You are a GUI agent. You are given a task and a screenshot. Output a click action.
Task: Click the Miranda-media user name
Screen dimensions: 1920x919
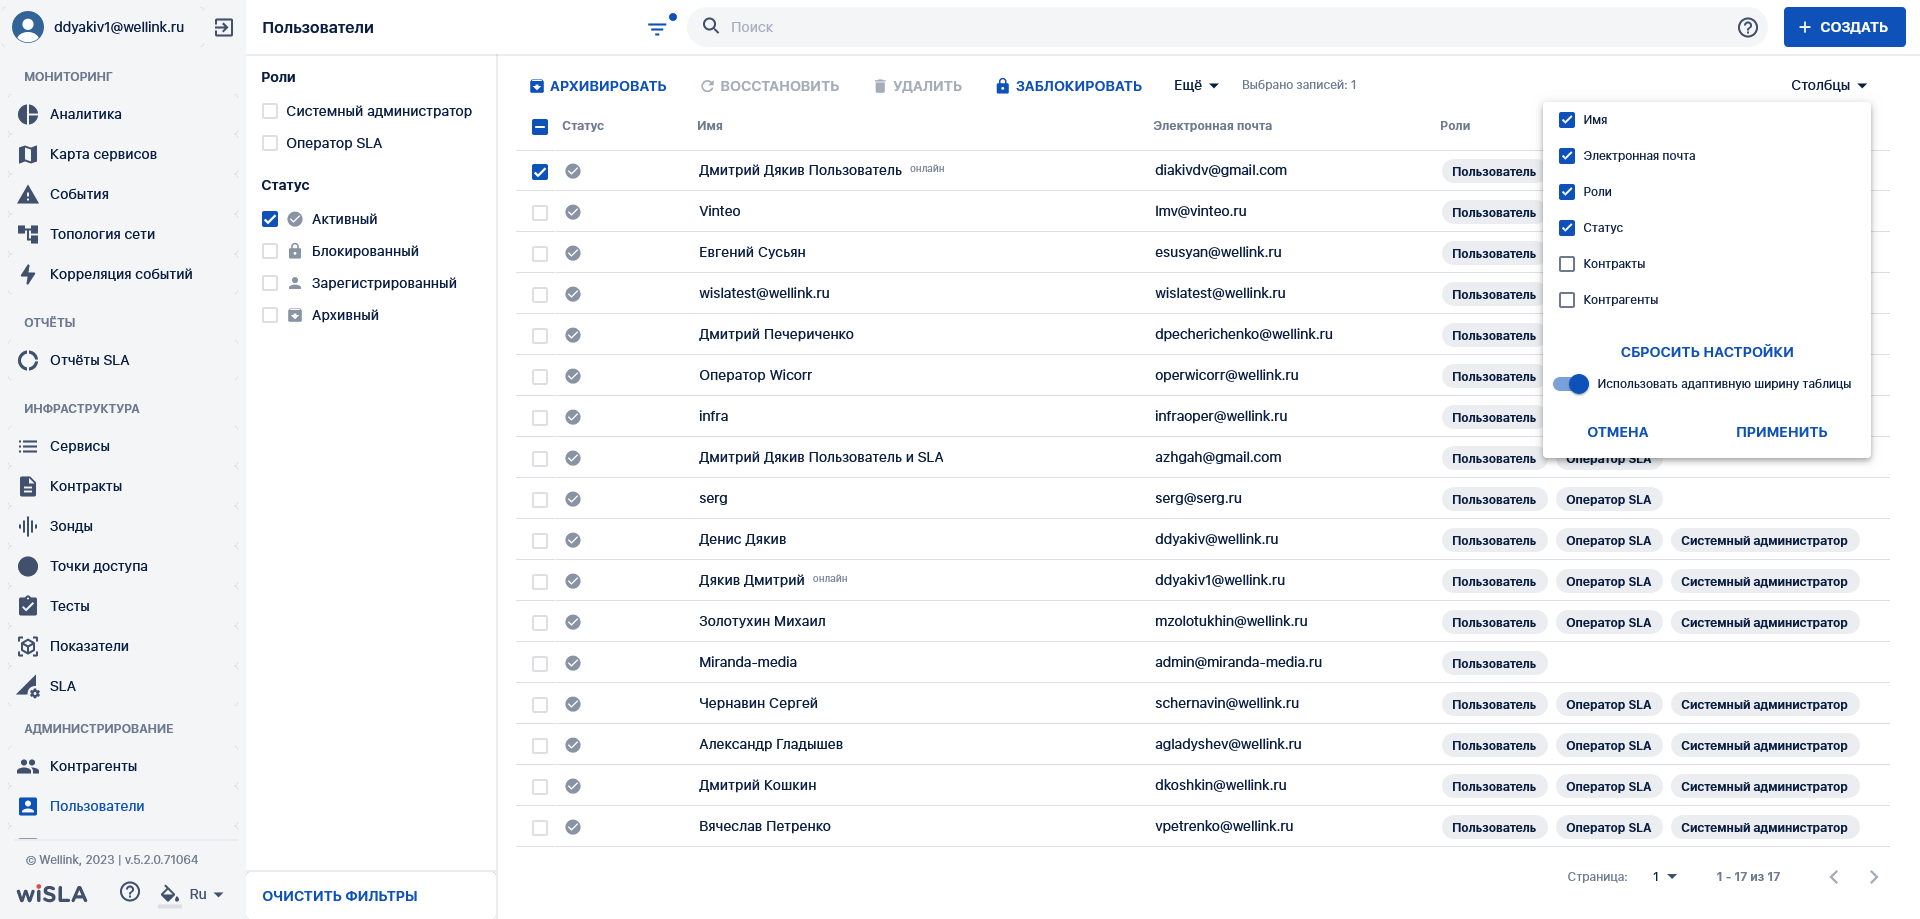[x=748, y=662]
